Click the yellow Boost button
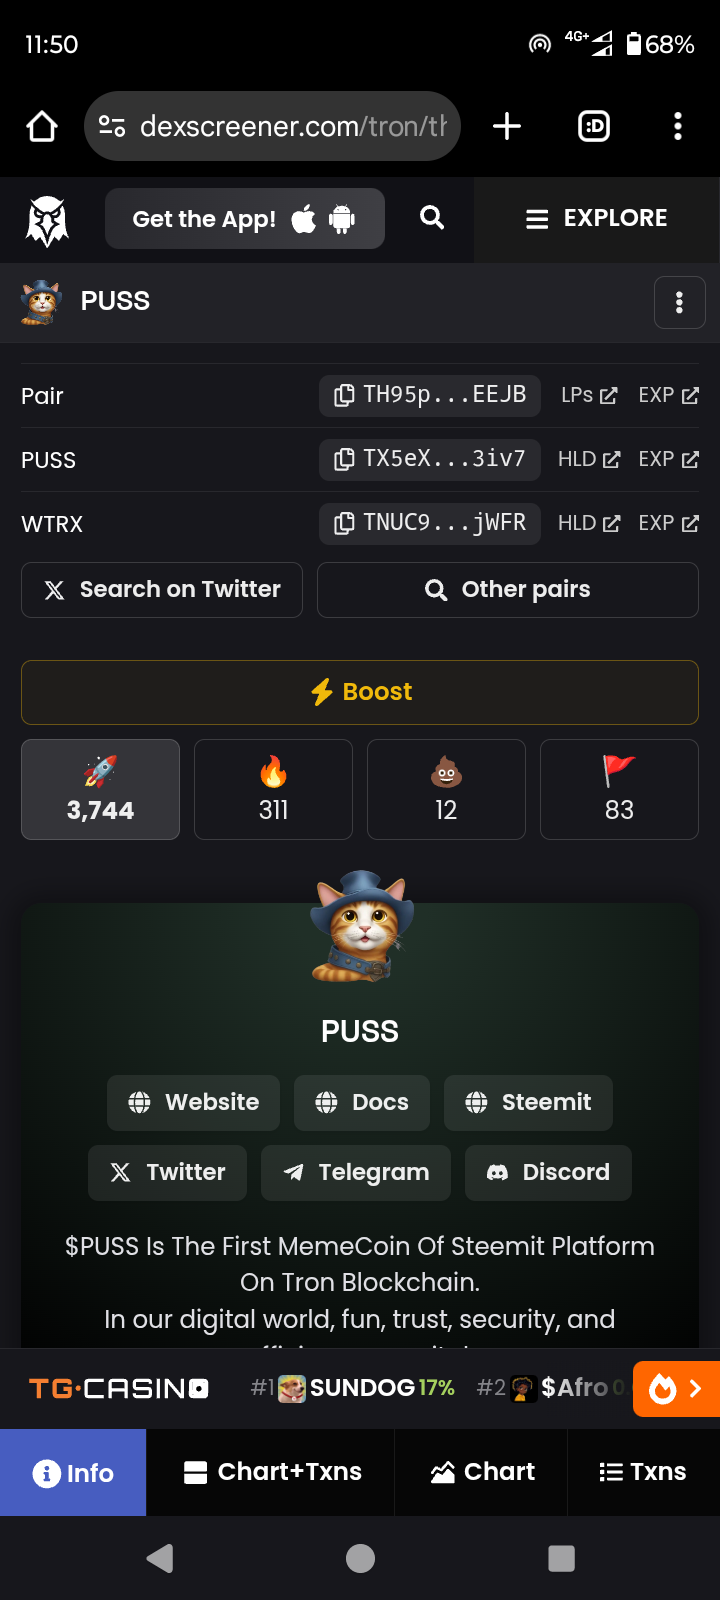The width and height of the screenshot is (720, 1600). pyautogui.click(x=360, y=692)
